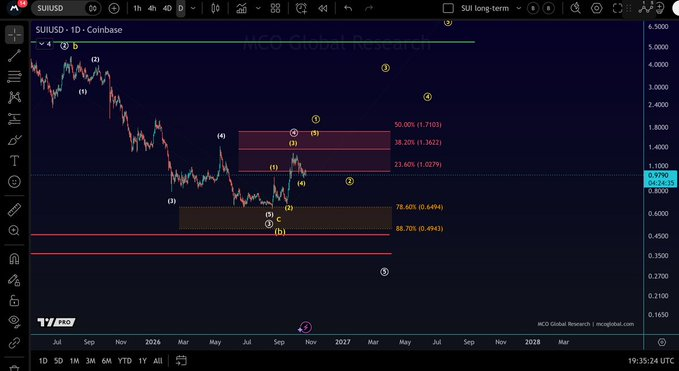Hide all drawings with eye icon
Viewport: 679px width, 371px height.
tap(14, 321)
